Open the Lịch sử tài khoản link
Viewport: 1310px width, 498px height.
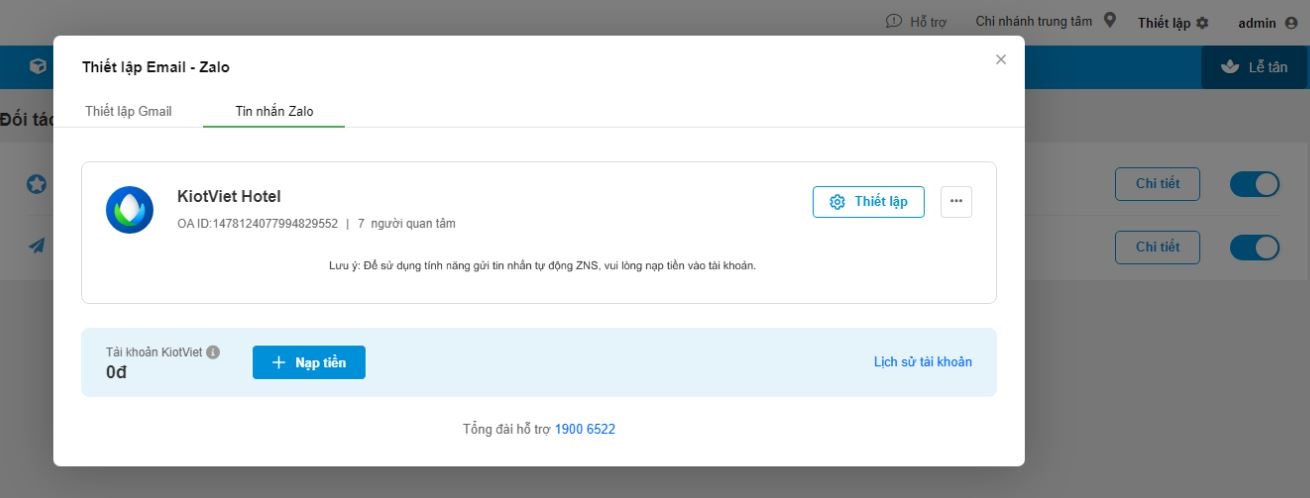(922, 362)
